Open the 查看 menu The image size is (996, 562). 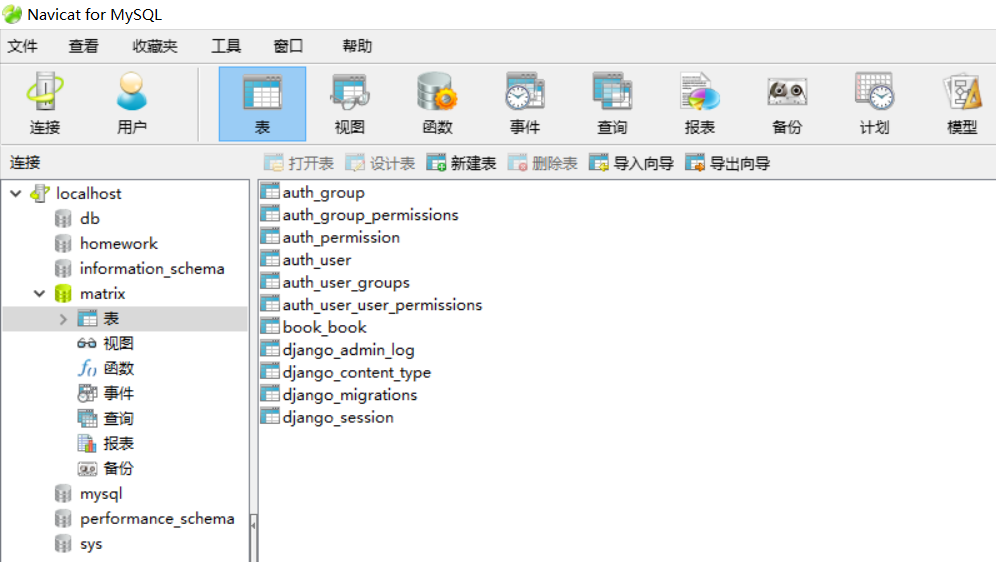coord(83,46)
